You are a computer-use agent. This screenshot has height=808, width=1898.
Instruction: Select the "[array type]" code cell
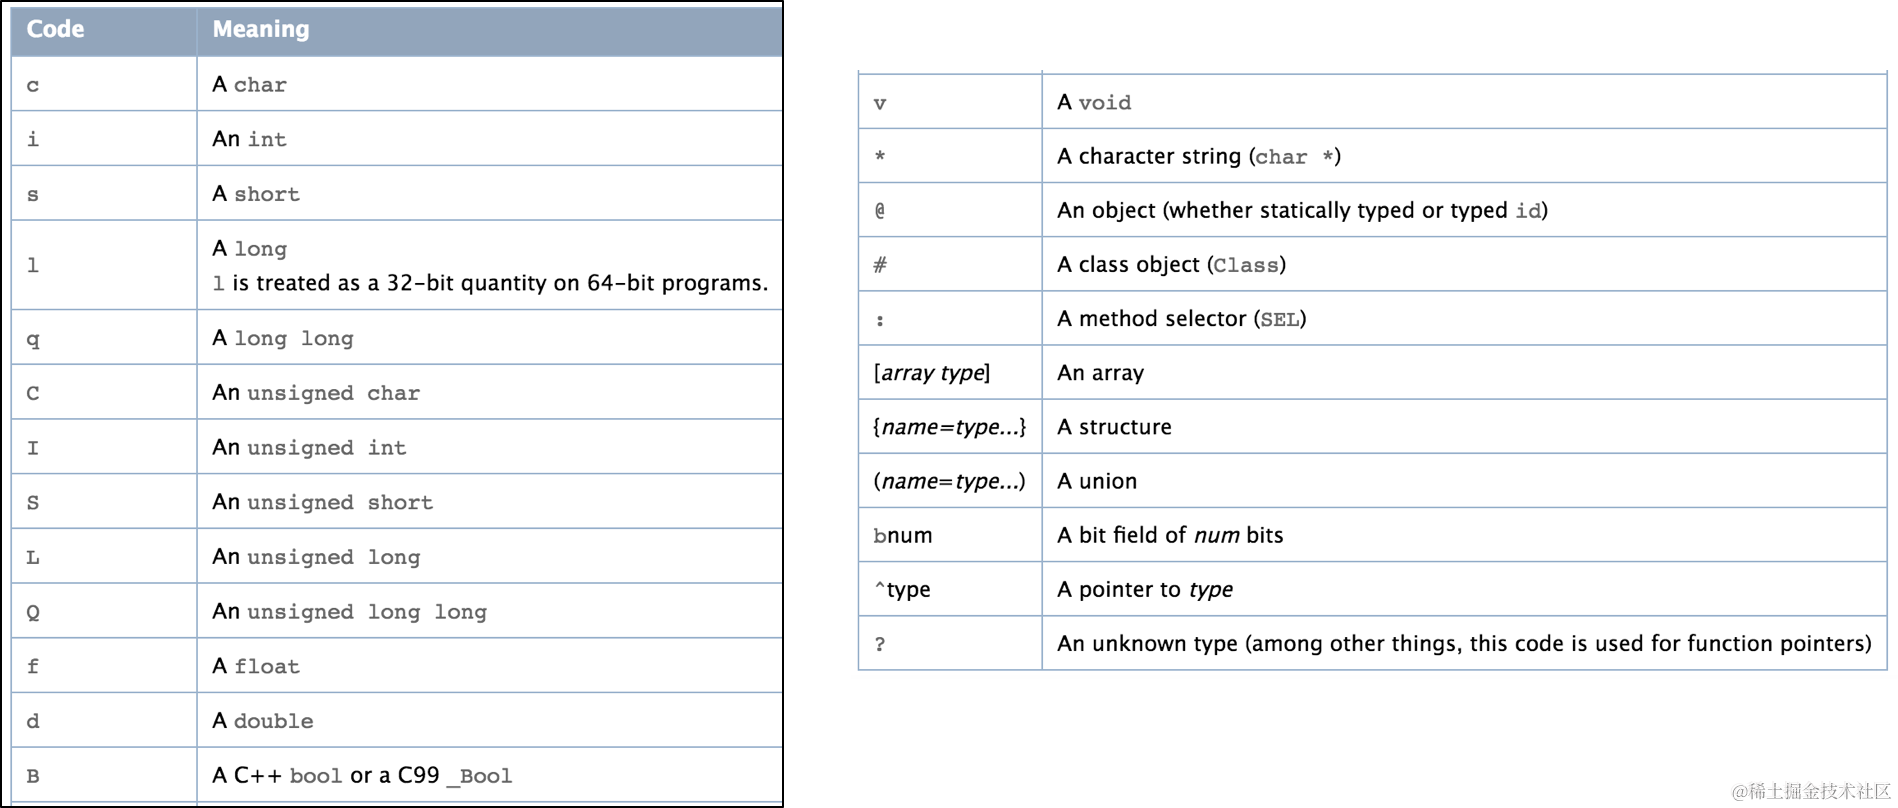[932, 373]
